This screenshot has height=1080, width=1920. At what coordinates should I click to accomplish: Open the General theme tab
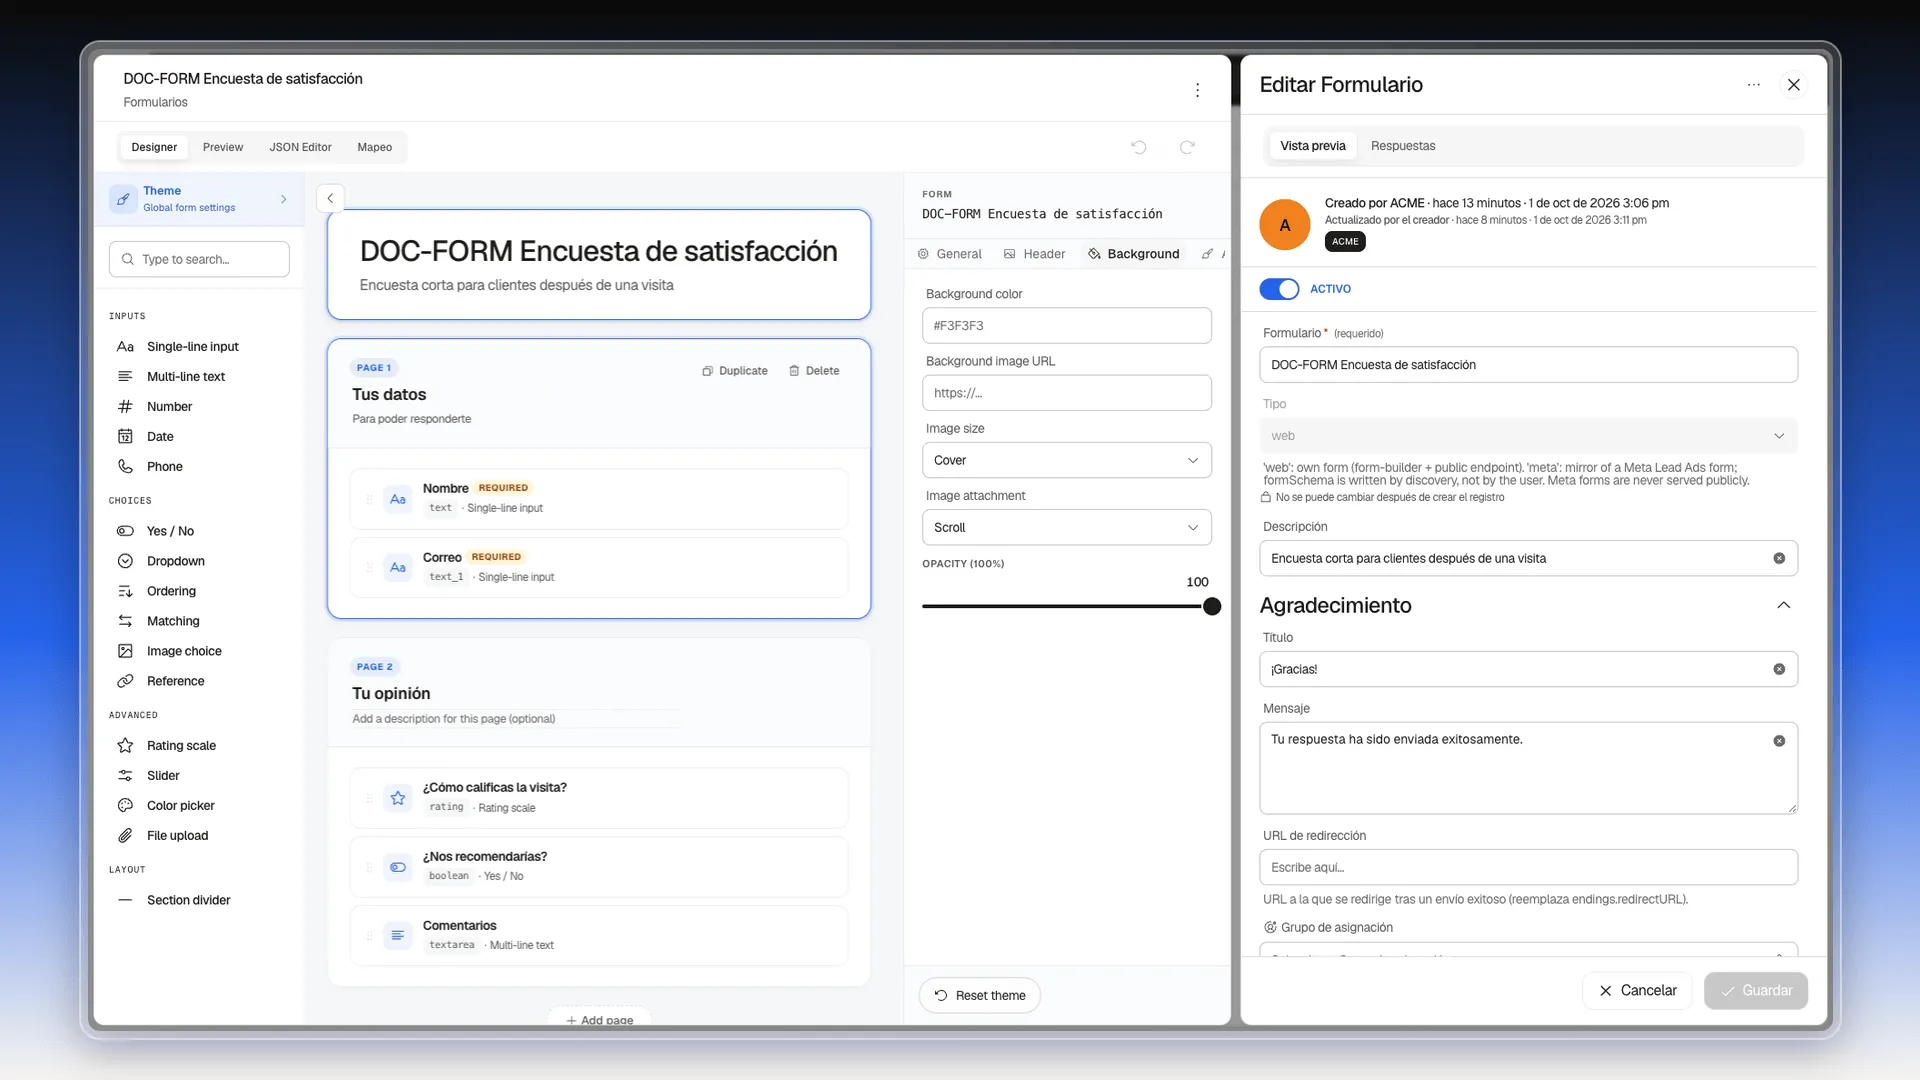point(949,254)
